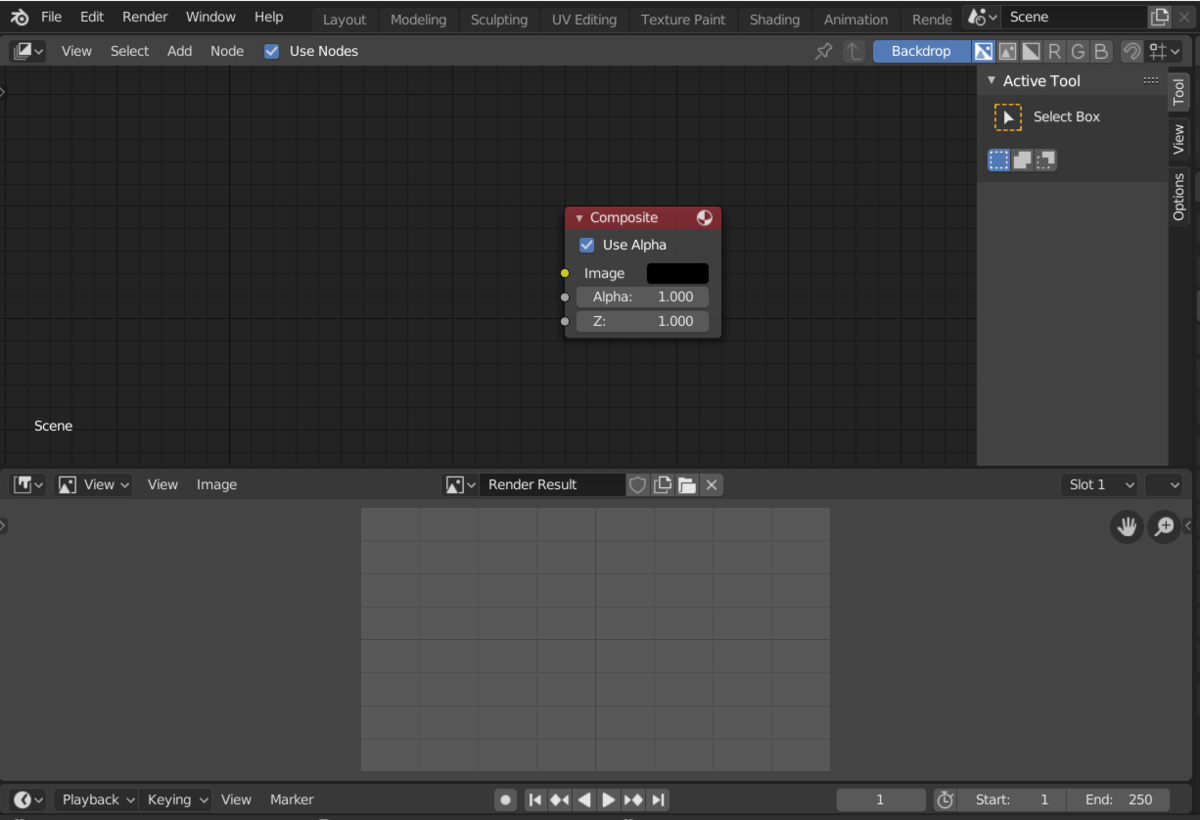Open the image editor View mode dropdown
This screenshot has height=820, width=1200.
pyautogui.click(x=94, y=485)
